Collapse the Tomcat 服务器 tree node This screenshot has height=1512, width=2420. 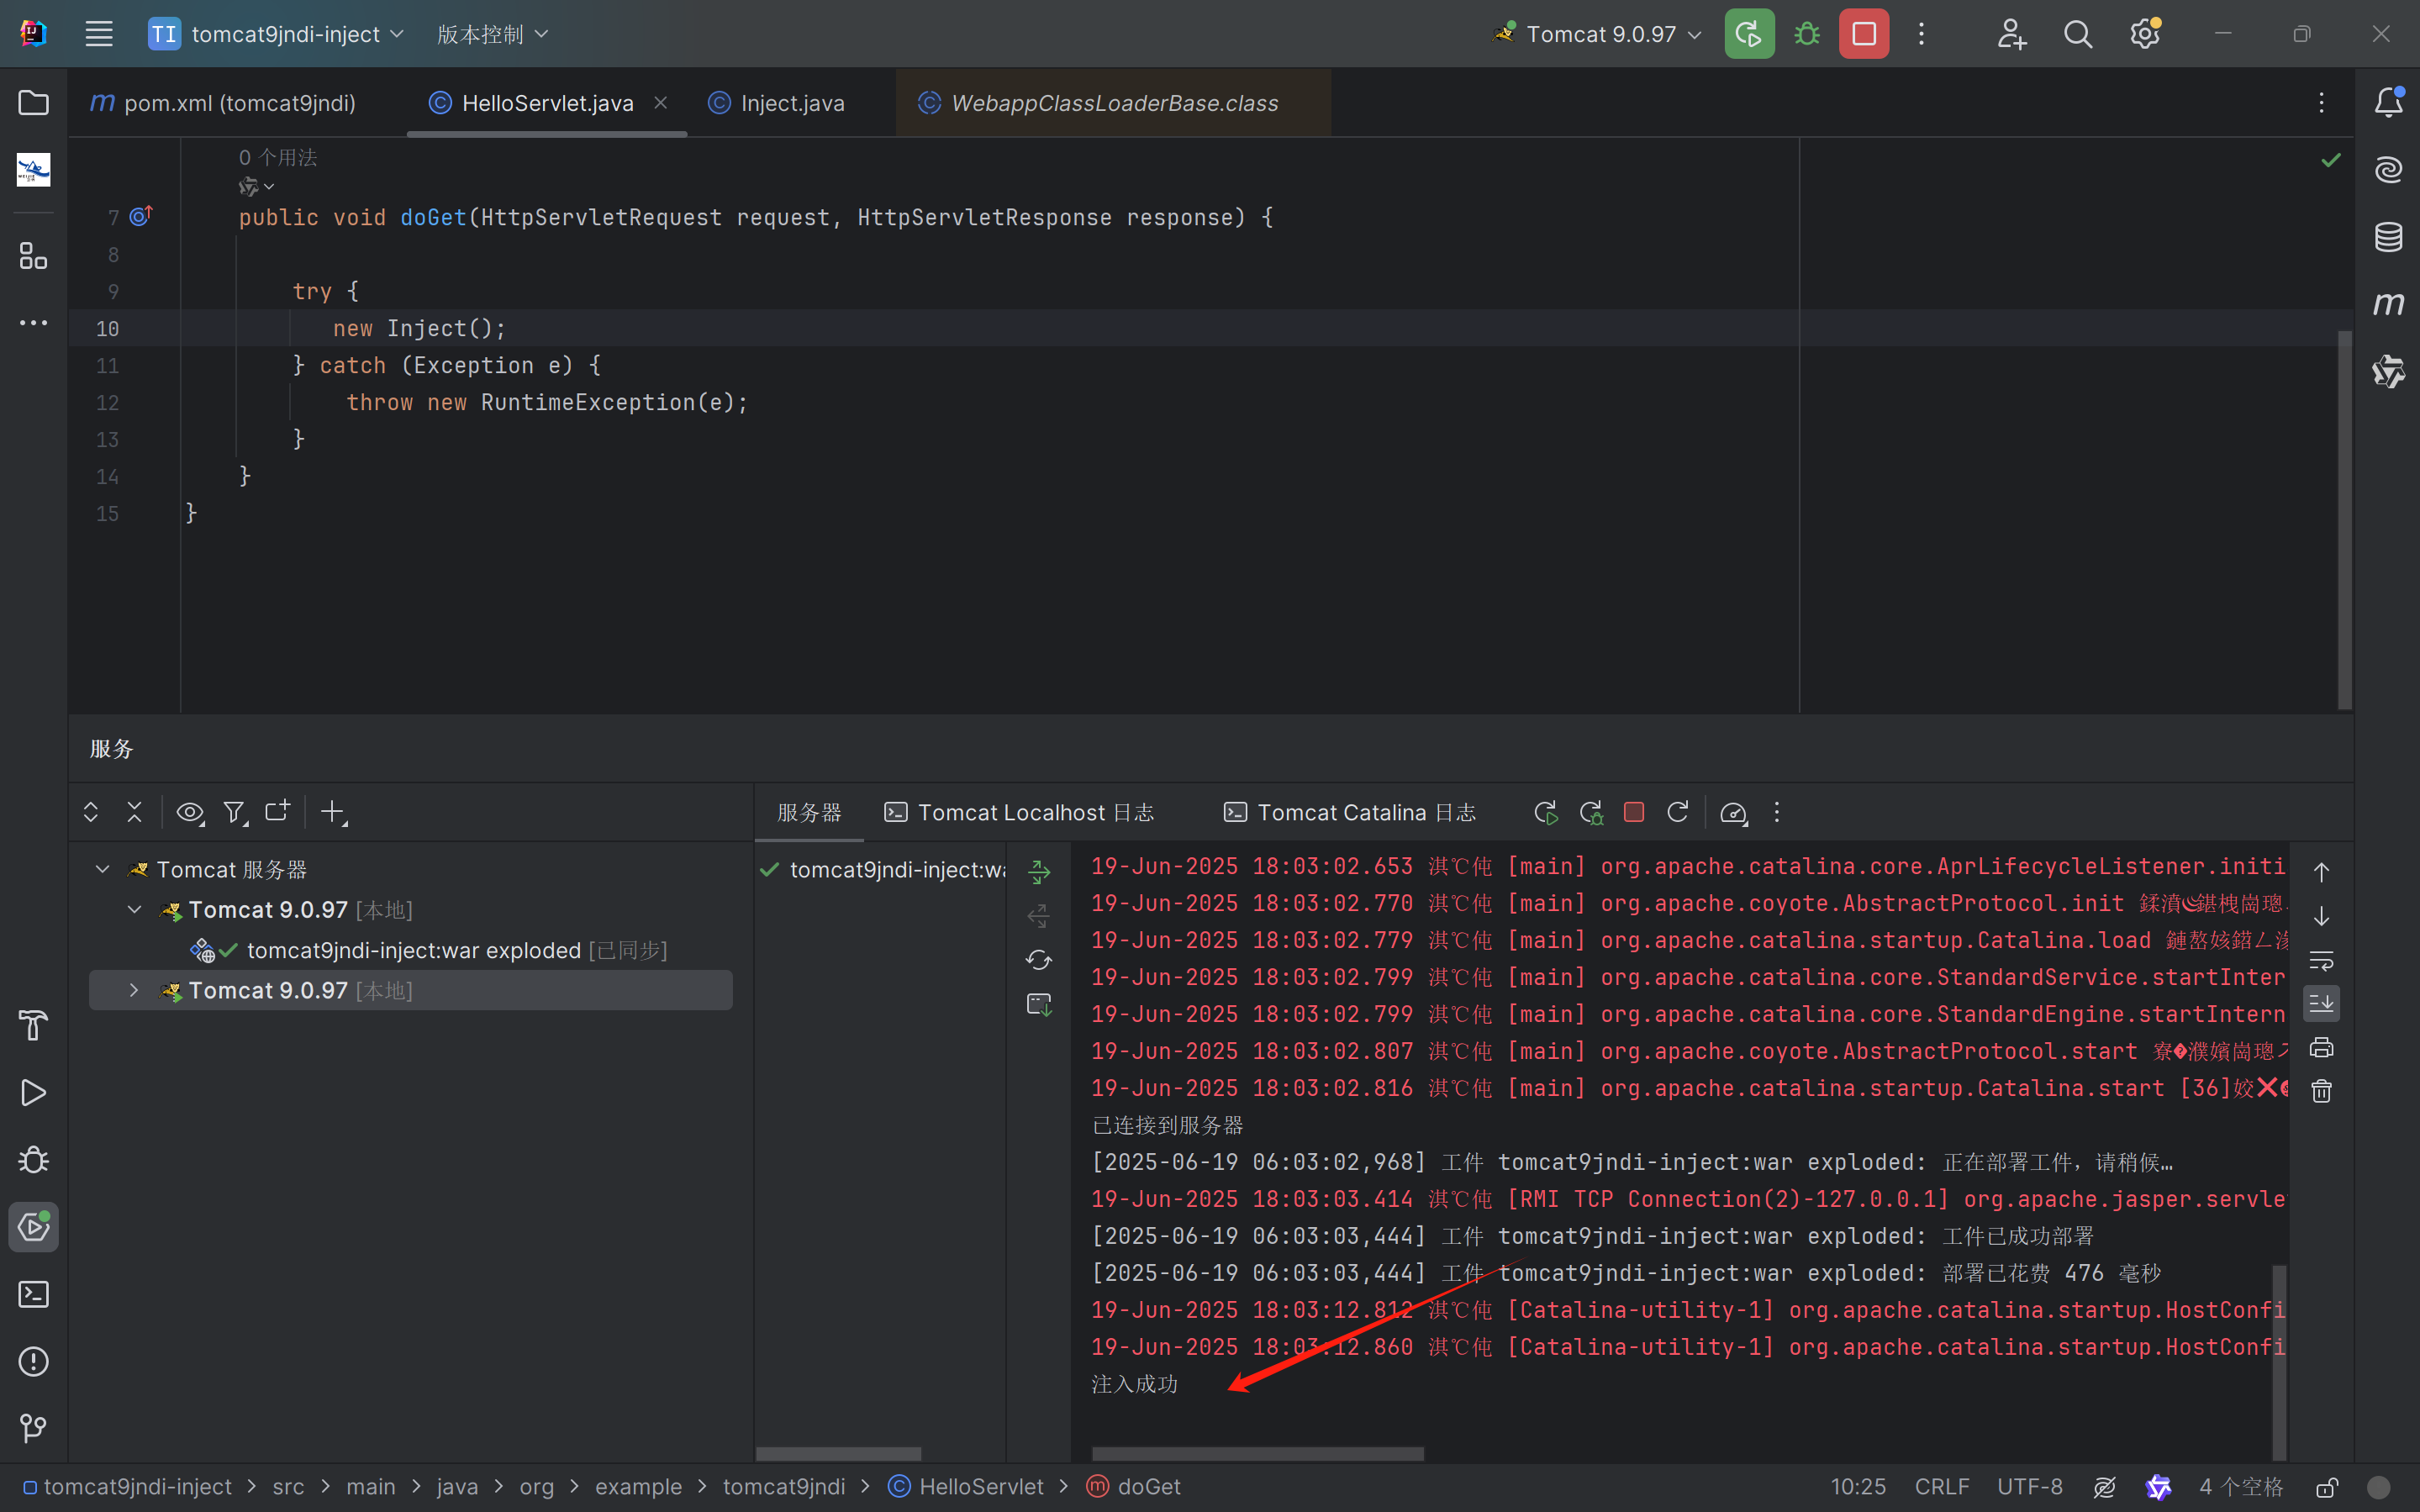[x=102, y=869]
